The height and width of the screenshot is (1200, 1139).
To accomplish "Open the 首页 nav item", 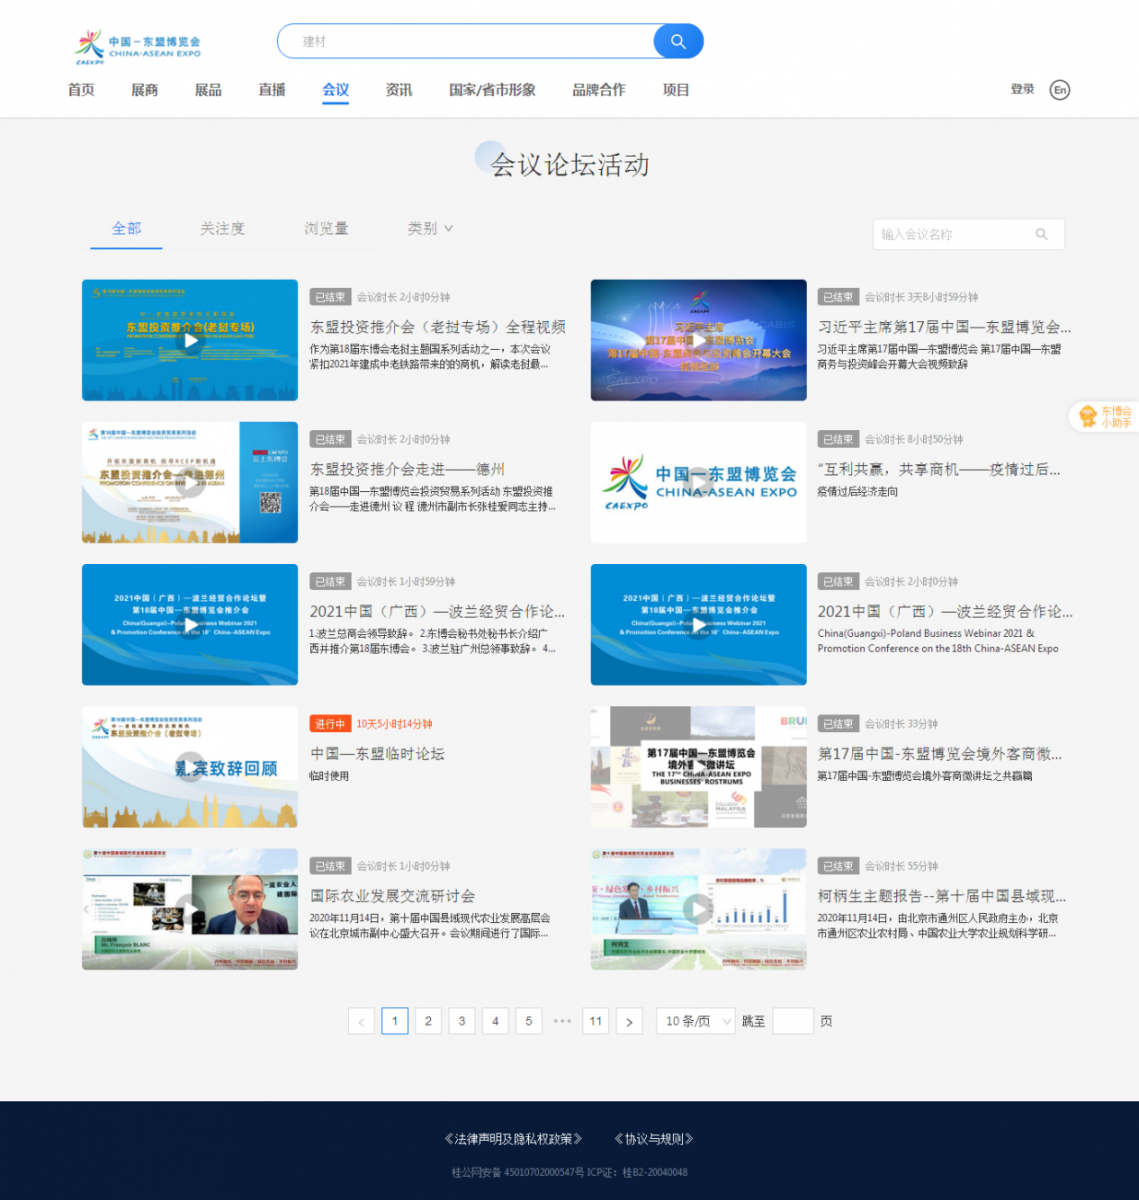I will pos(81,90).
